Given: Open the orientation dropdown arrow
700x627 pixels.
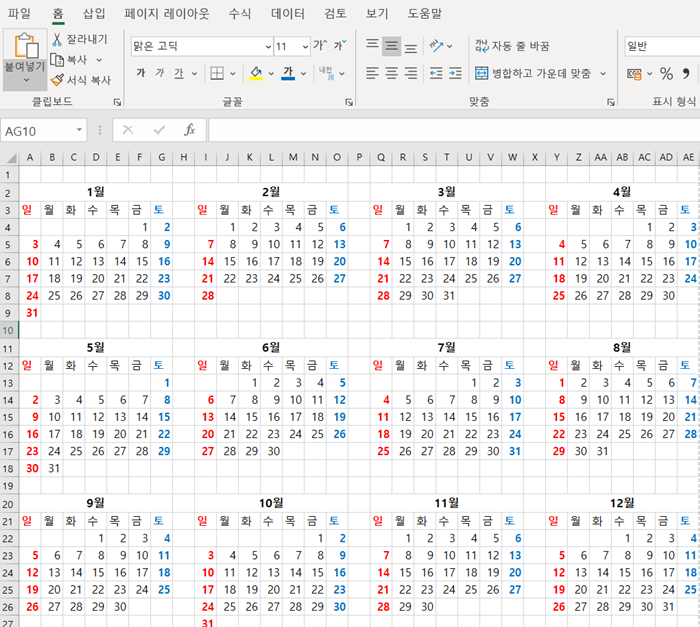Looking at the screenshot, I should pyautogui.click(x=450, y=46).
